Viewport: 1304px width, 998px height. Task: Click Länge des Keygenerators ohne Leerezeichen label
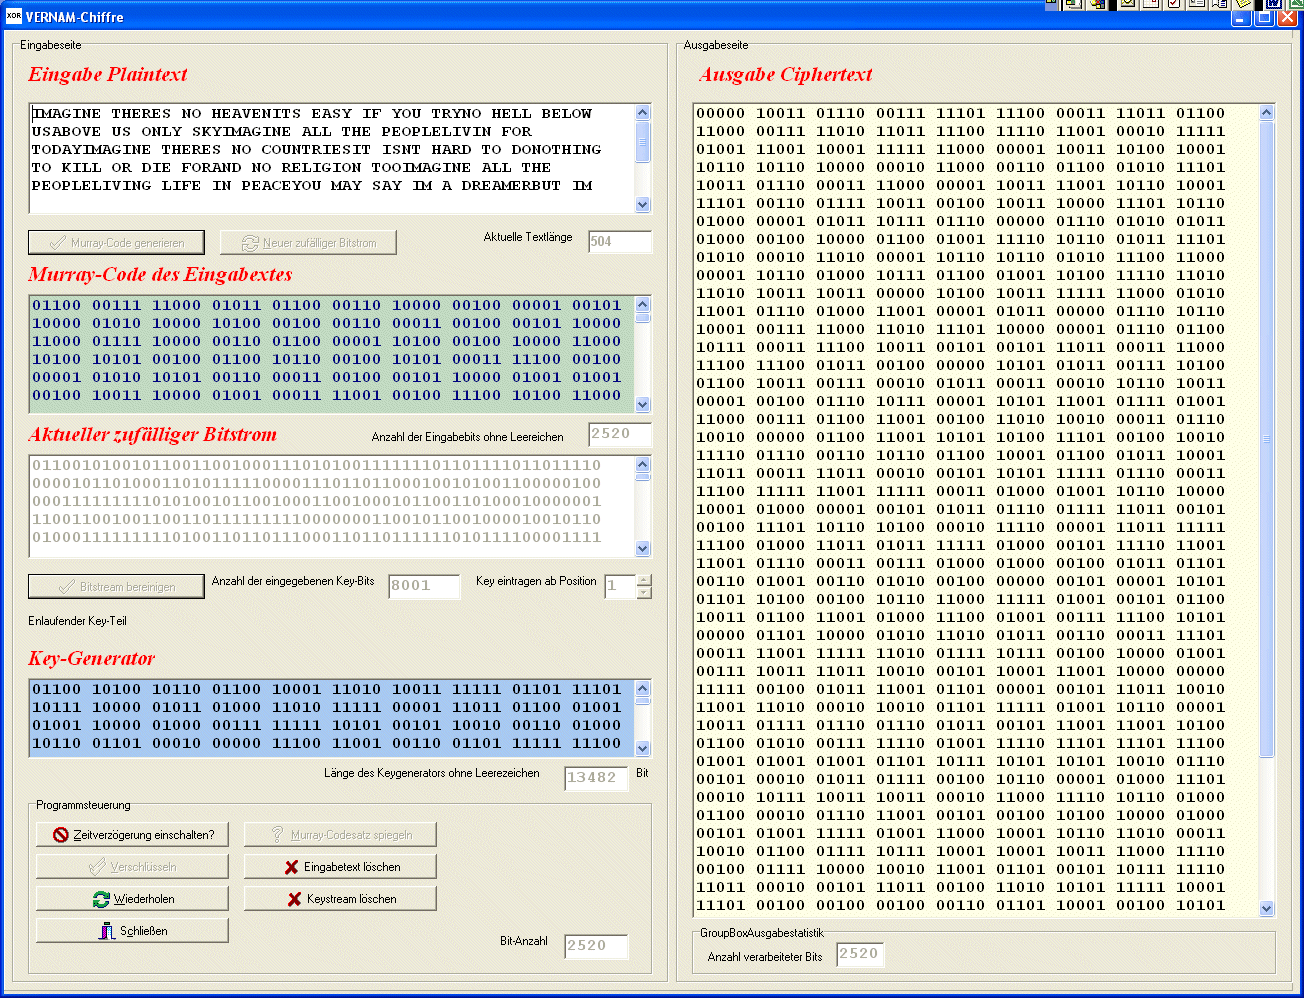pos(432,773)
